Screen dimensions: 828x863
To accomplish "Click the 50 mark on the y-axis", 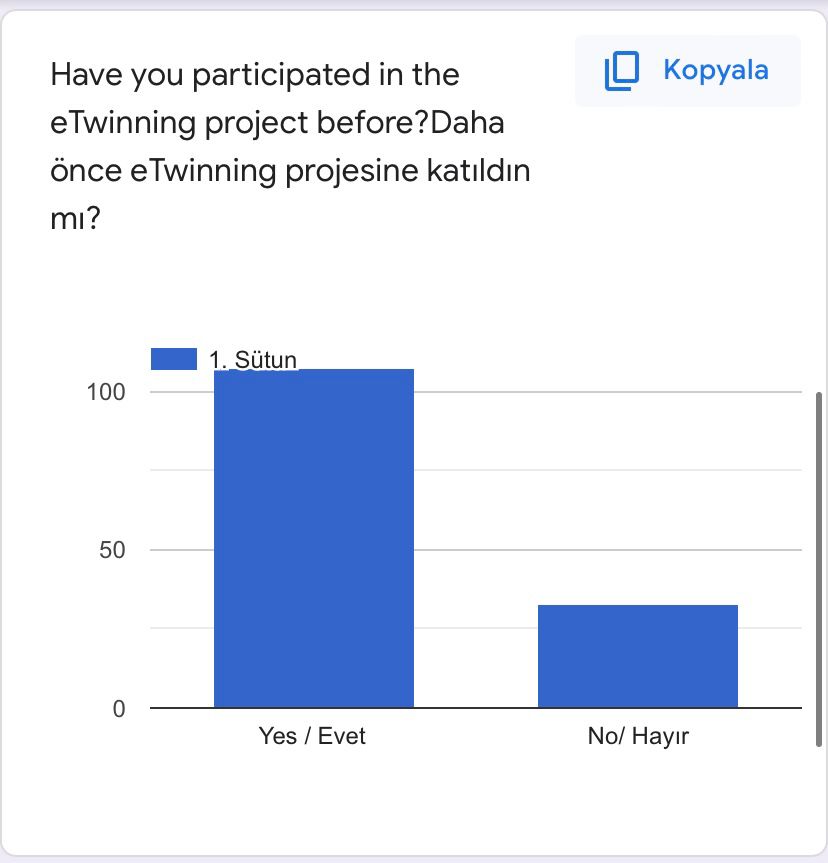I will [x=114, y=548].
